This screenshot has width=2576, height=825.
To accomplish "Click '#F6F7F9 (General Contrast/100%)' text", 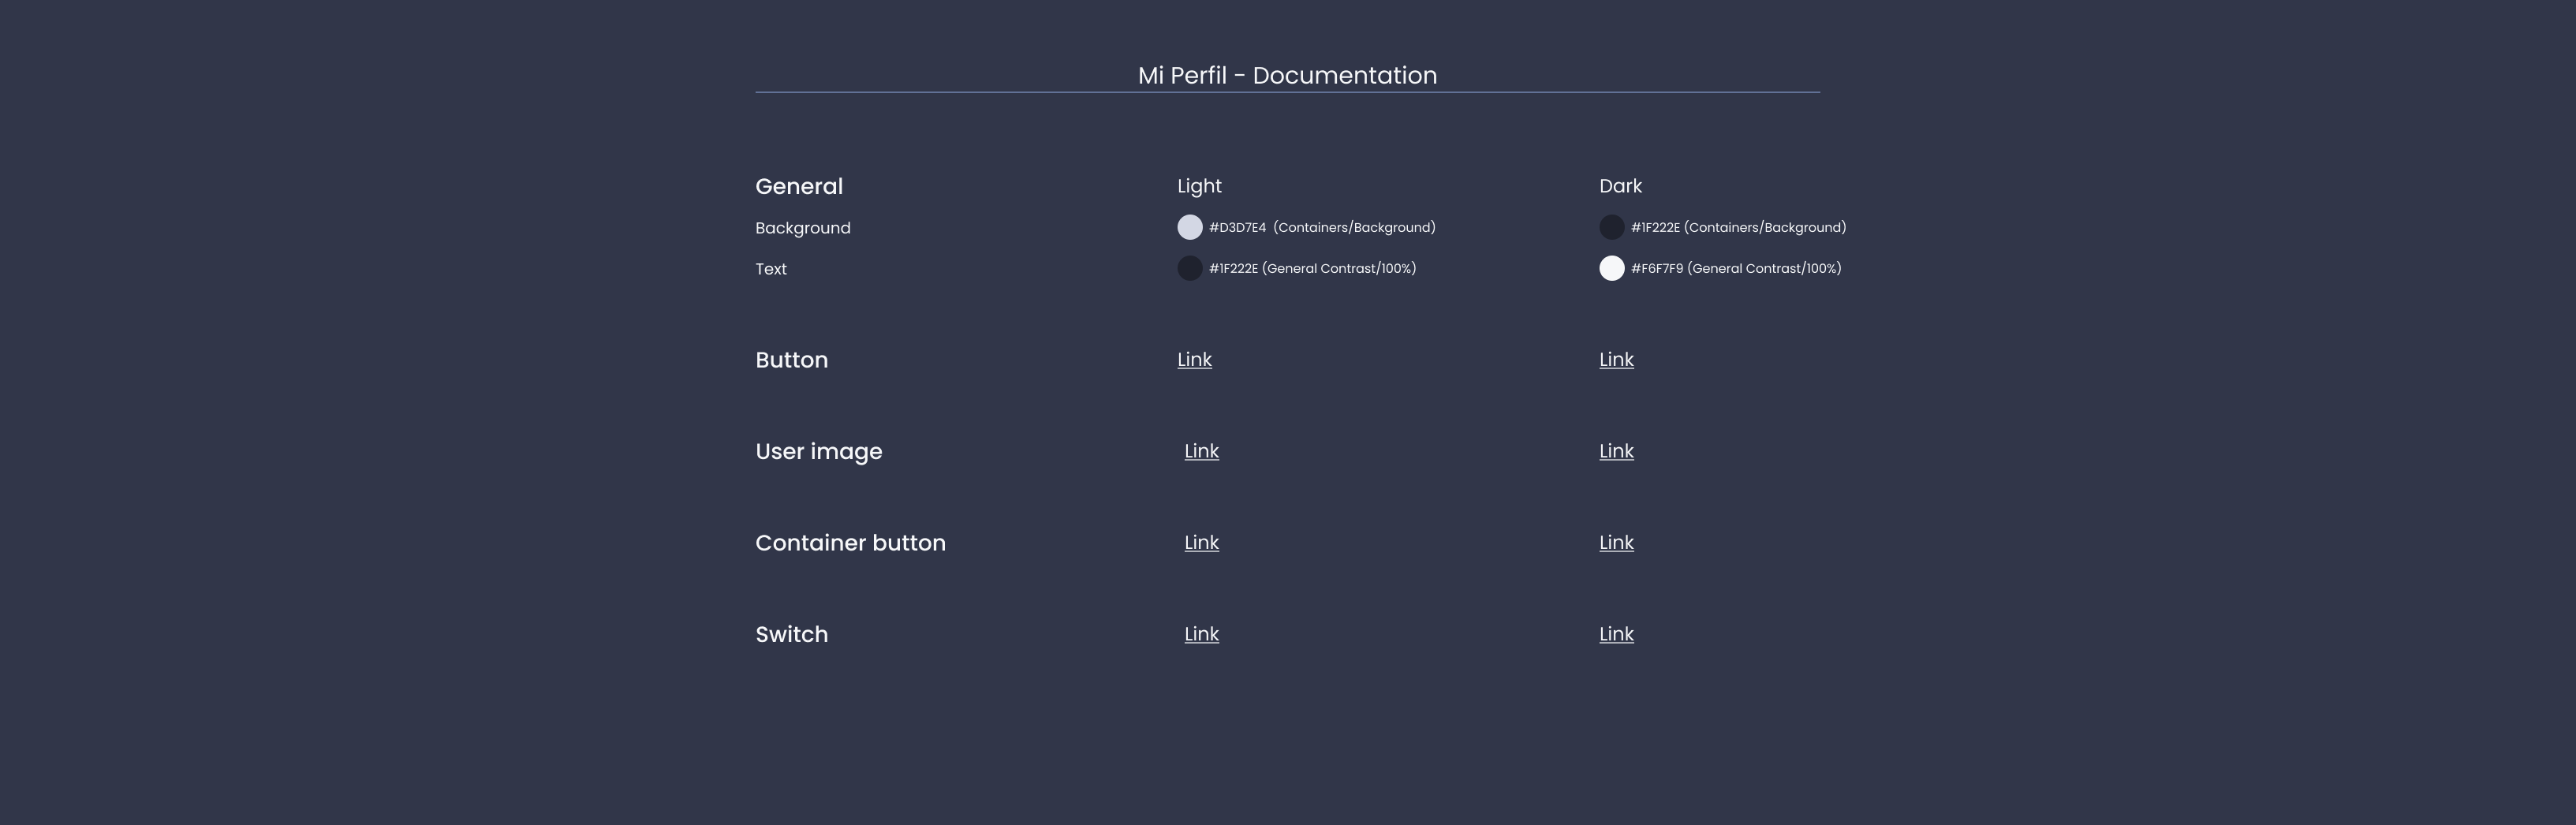I will point(1736,268).
